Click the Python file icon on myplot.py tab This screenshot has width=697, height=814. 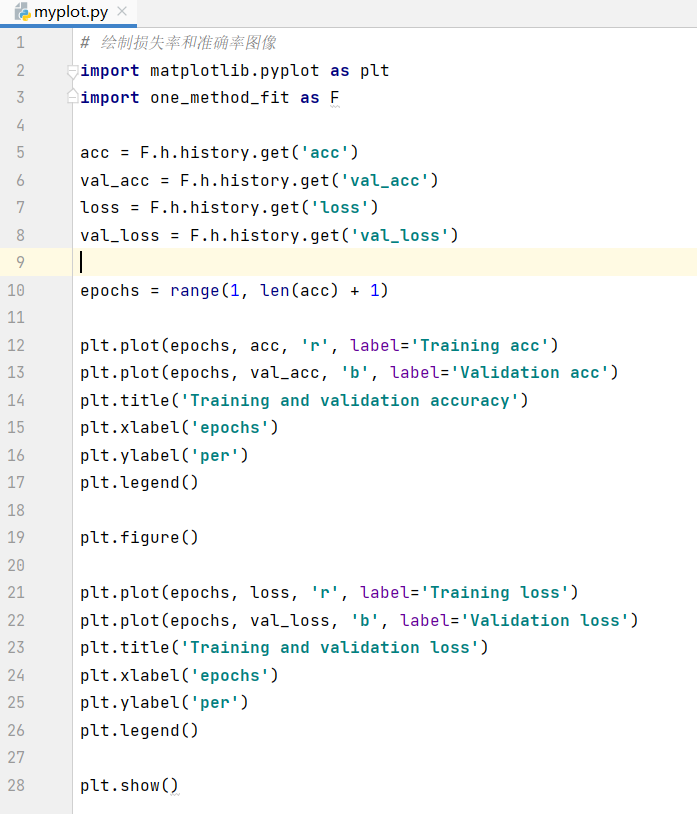(22, 11)
